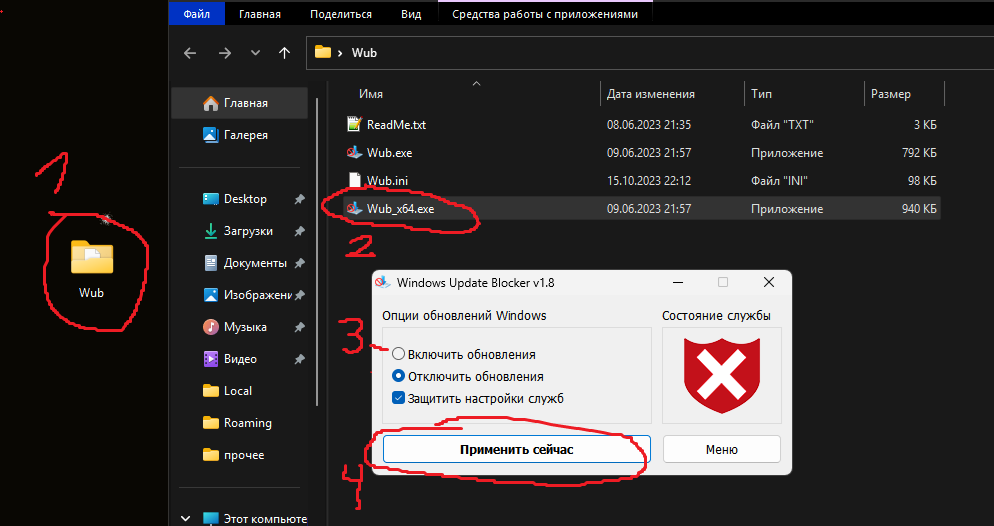This screenshot has width=994, height=526.
Task: Expand the recent locations chevron dropdown
Action: click(x=255, y=53)
